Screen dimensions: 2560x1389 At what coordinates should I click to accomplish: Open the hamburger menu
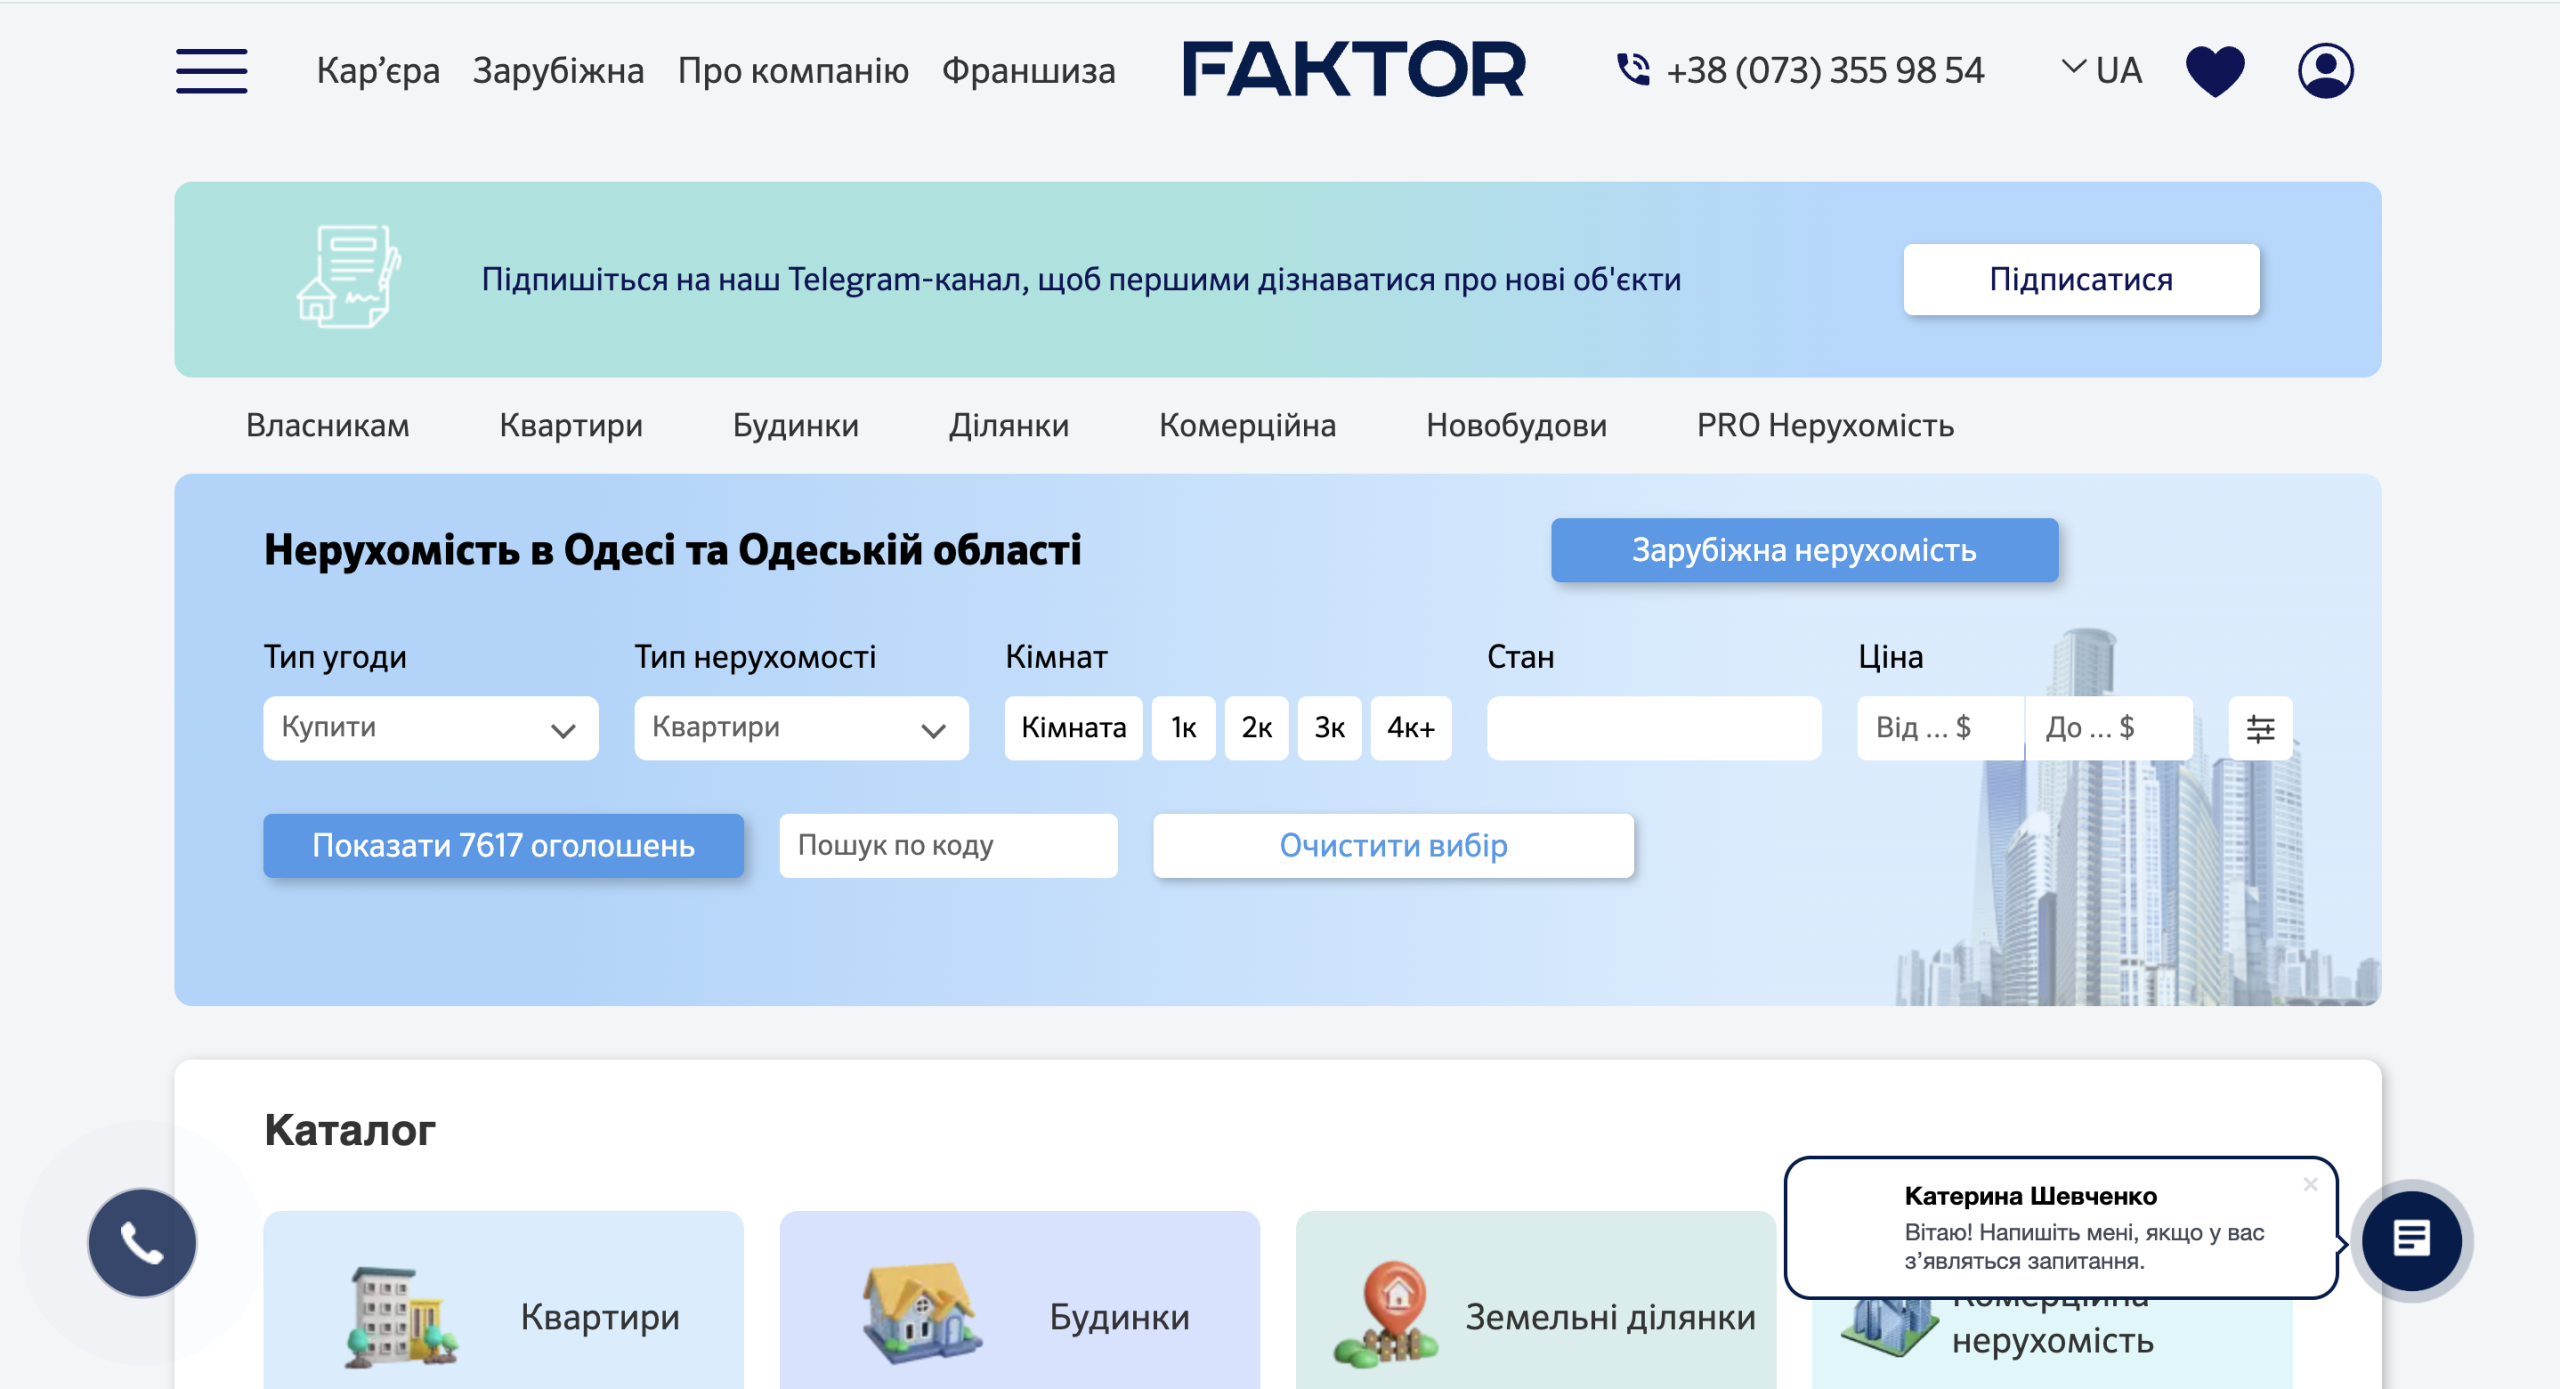(211, 71)
